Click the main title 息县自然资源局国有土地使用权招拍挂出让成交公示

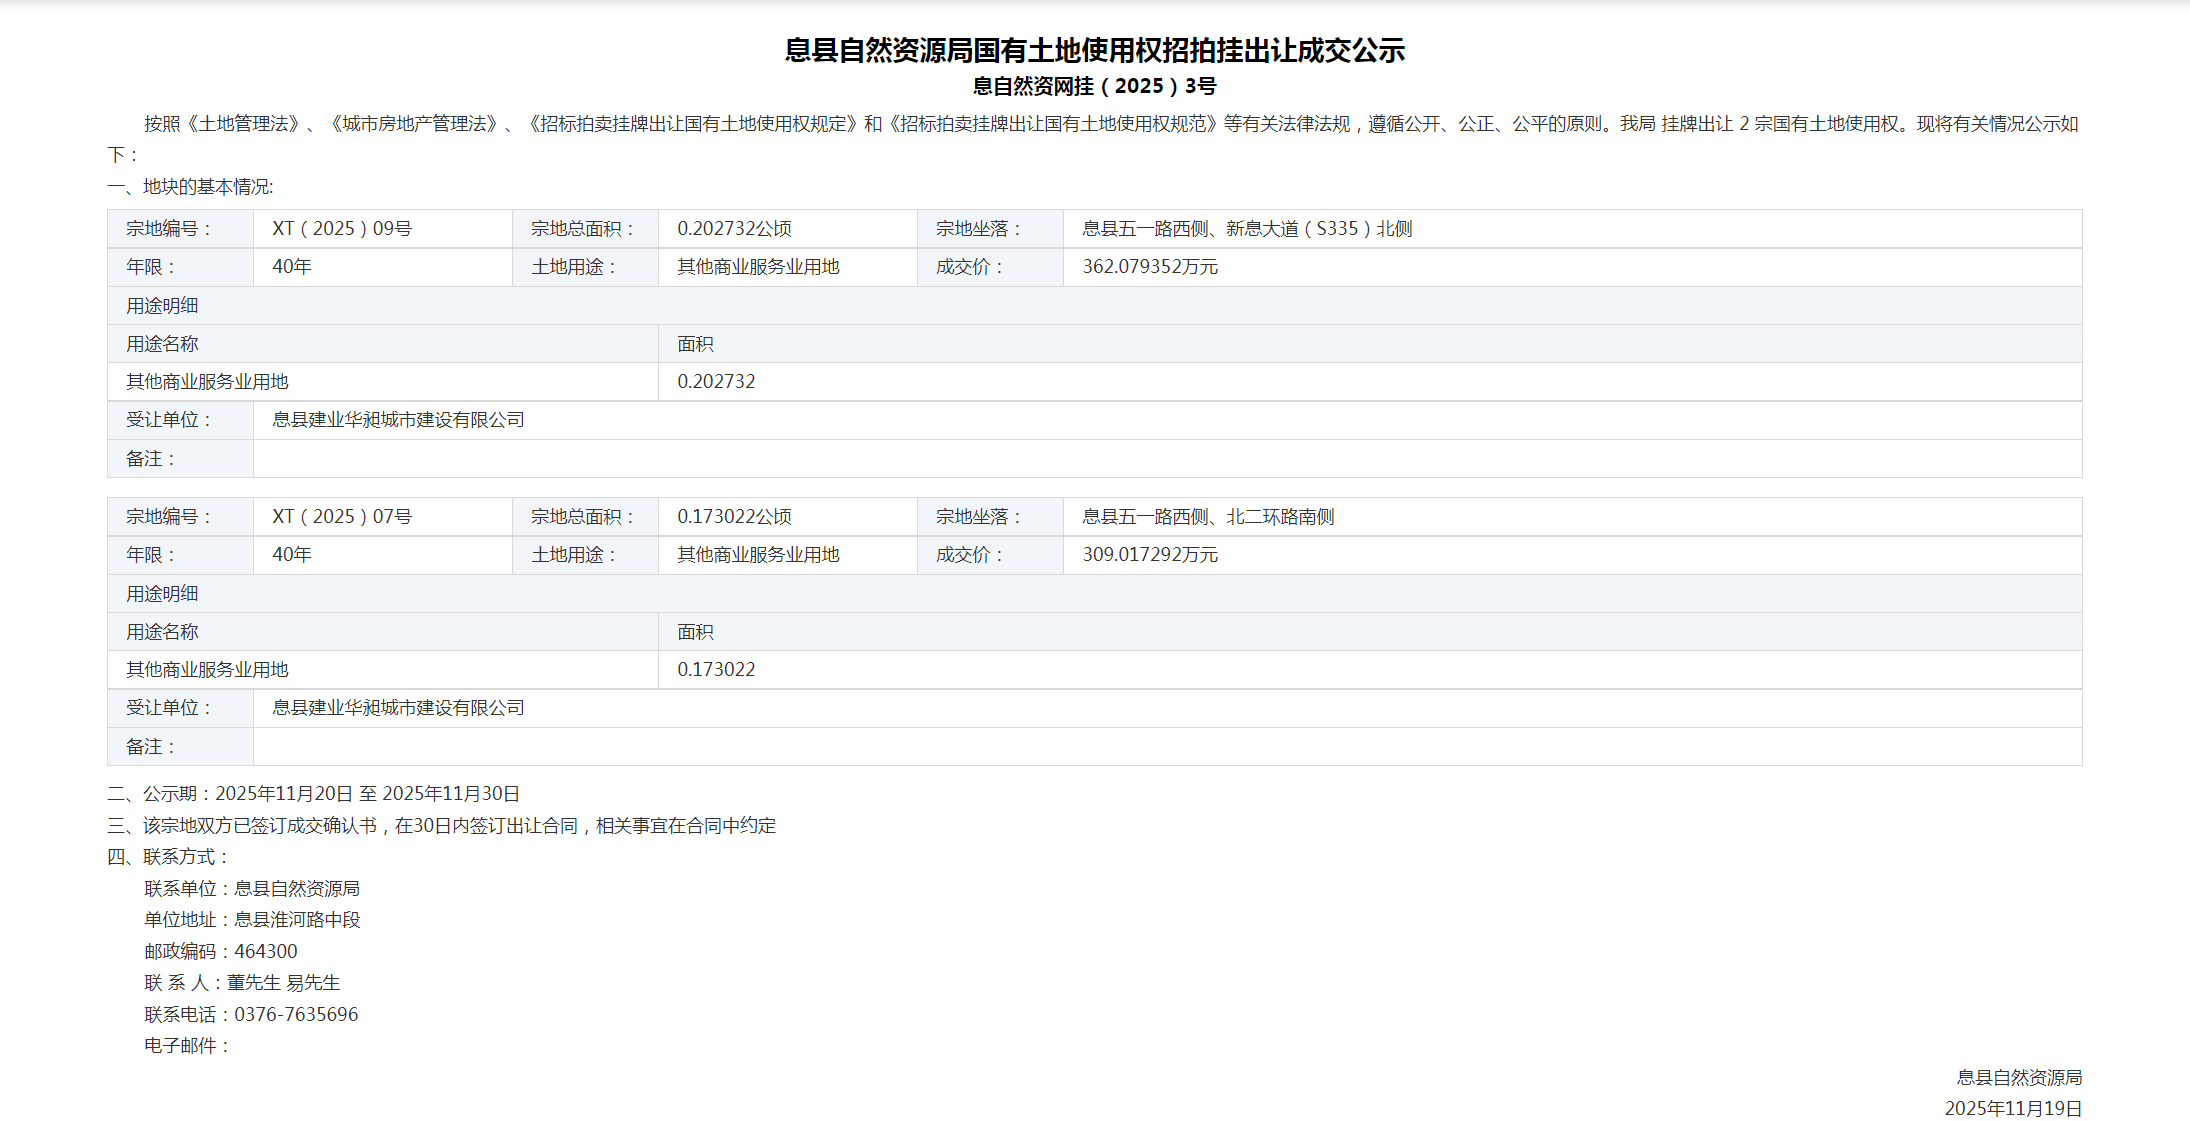click(1094, 50)
